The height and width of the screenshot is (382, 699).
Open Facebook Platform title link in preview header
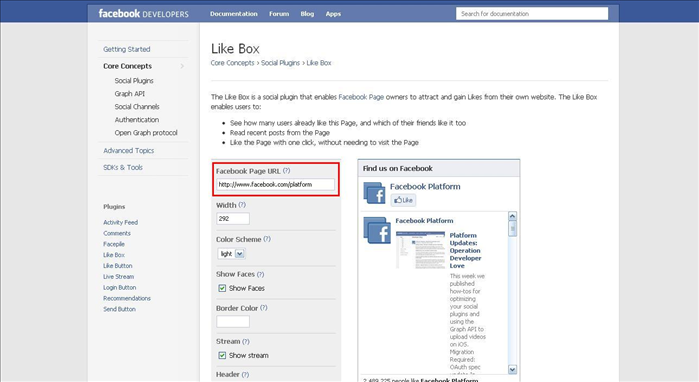point(425,186)
